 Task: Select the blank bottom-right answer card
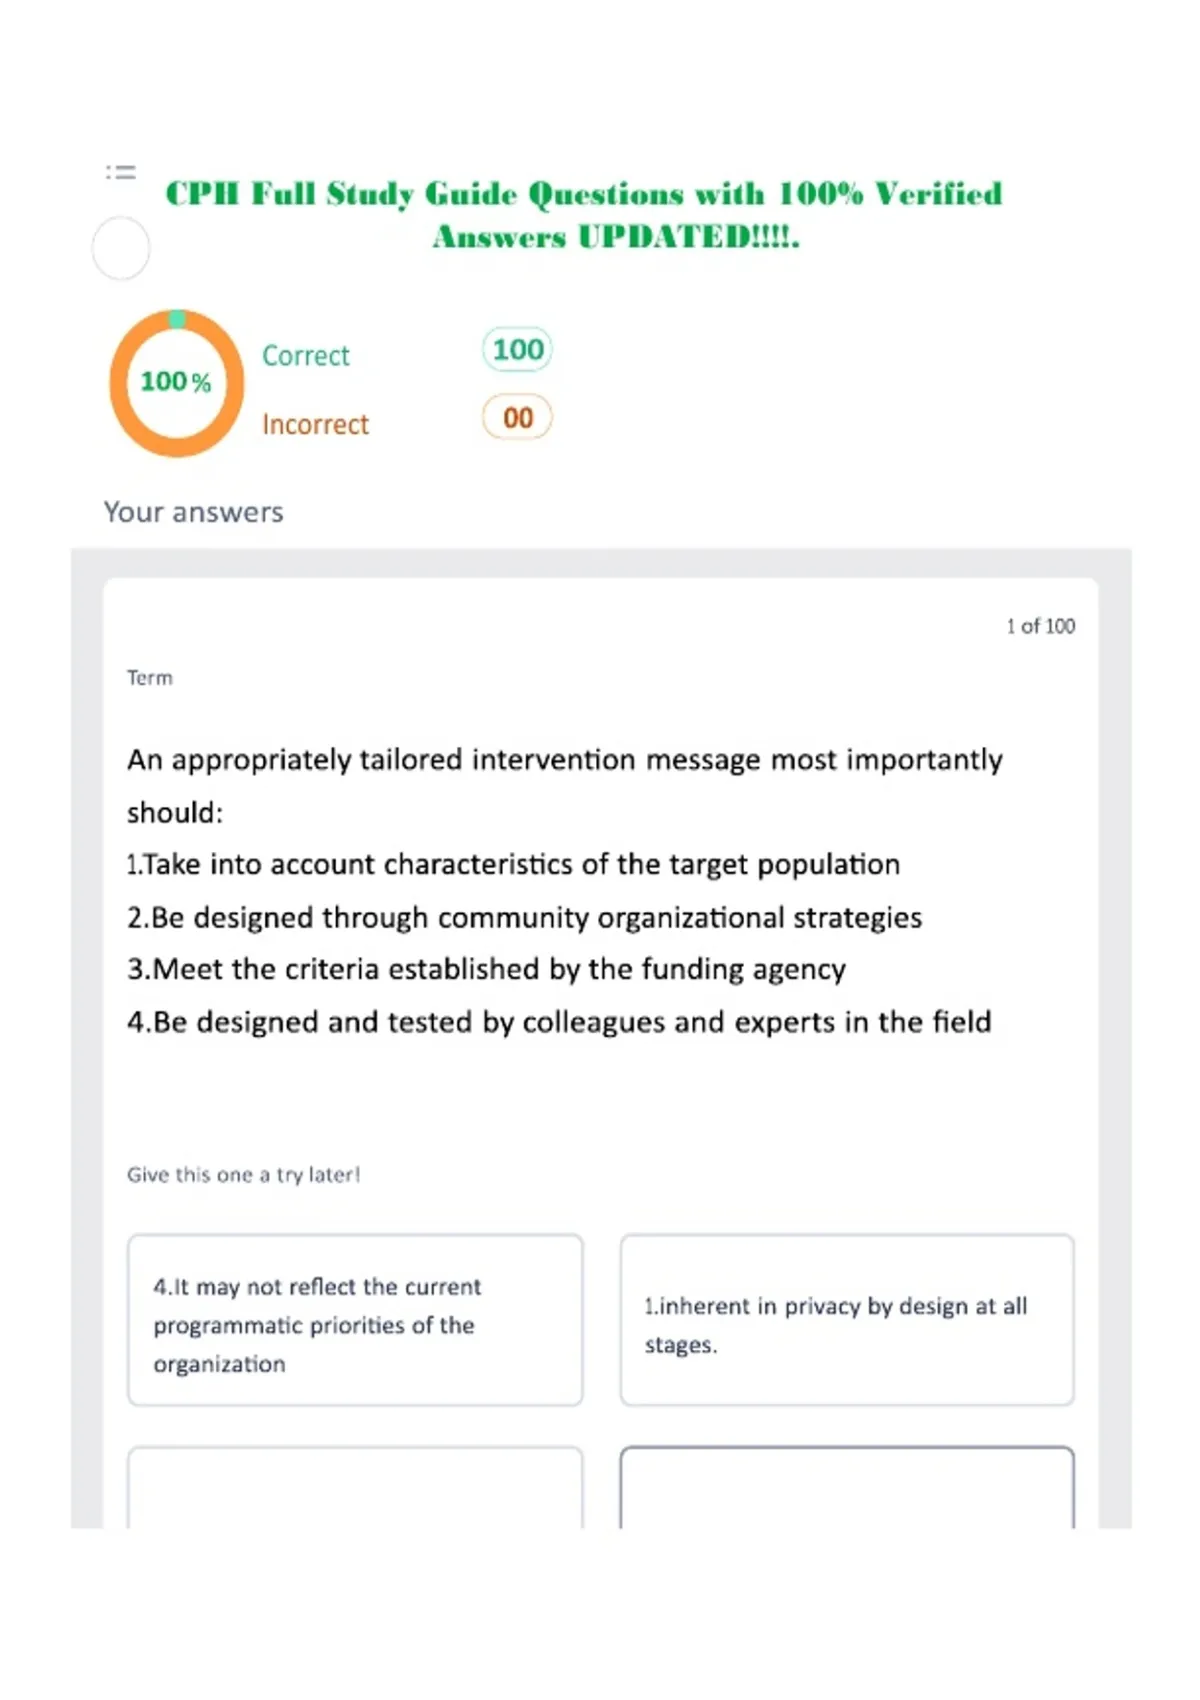point(847,1487)
